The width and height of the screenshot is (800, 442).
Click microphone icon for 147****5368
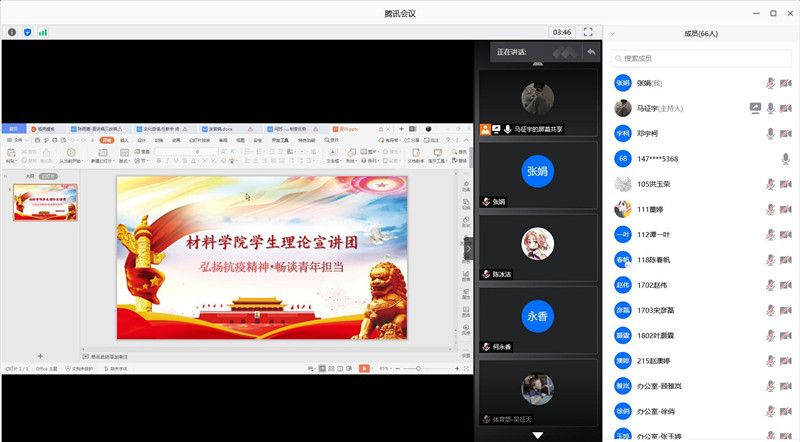(786, 159)
